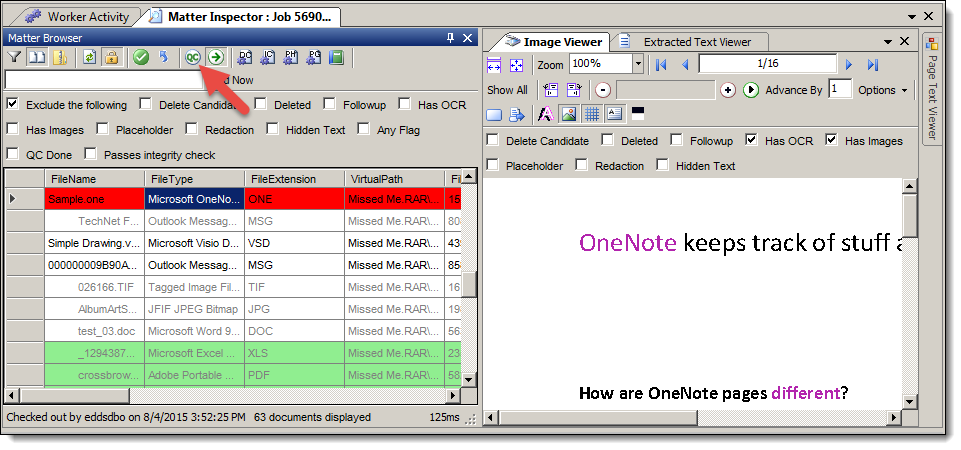
Task: Select the Simple Drawing.v... file row
Action: point(233,243)
